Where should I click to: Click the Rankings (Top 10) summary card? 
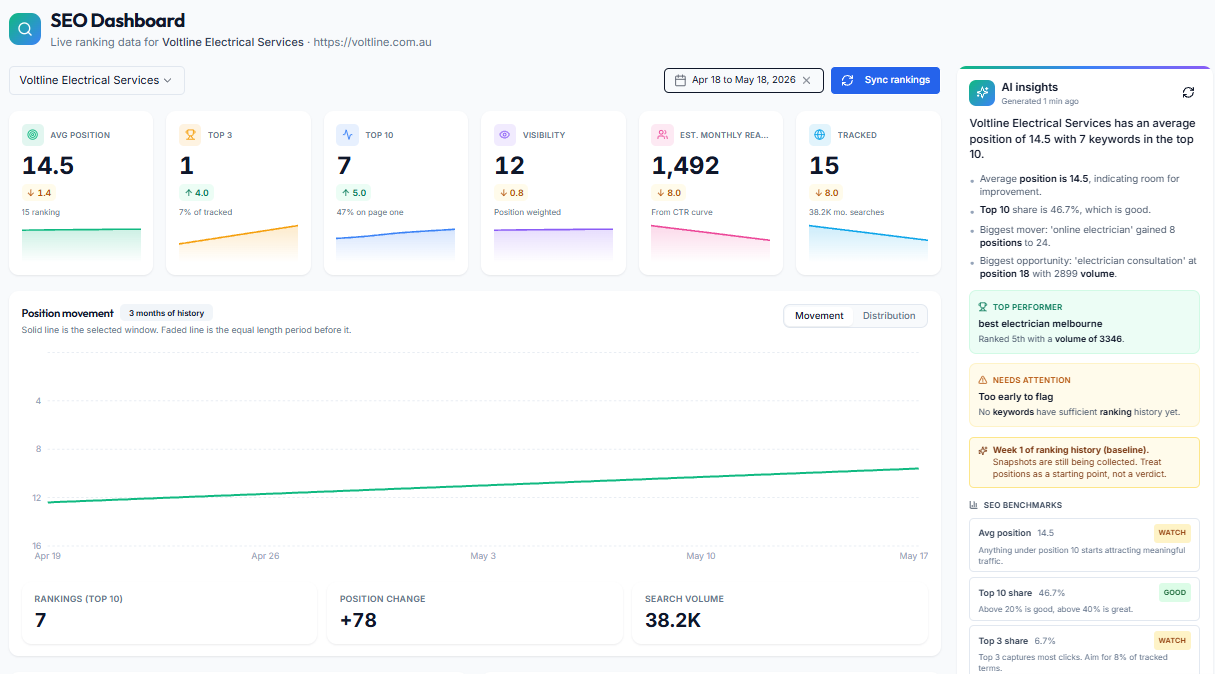point(169,614)
